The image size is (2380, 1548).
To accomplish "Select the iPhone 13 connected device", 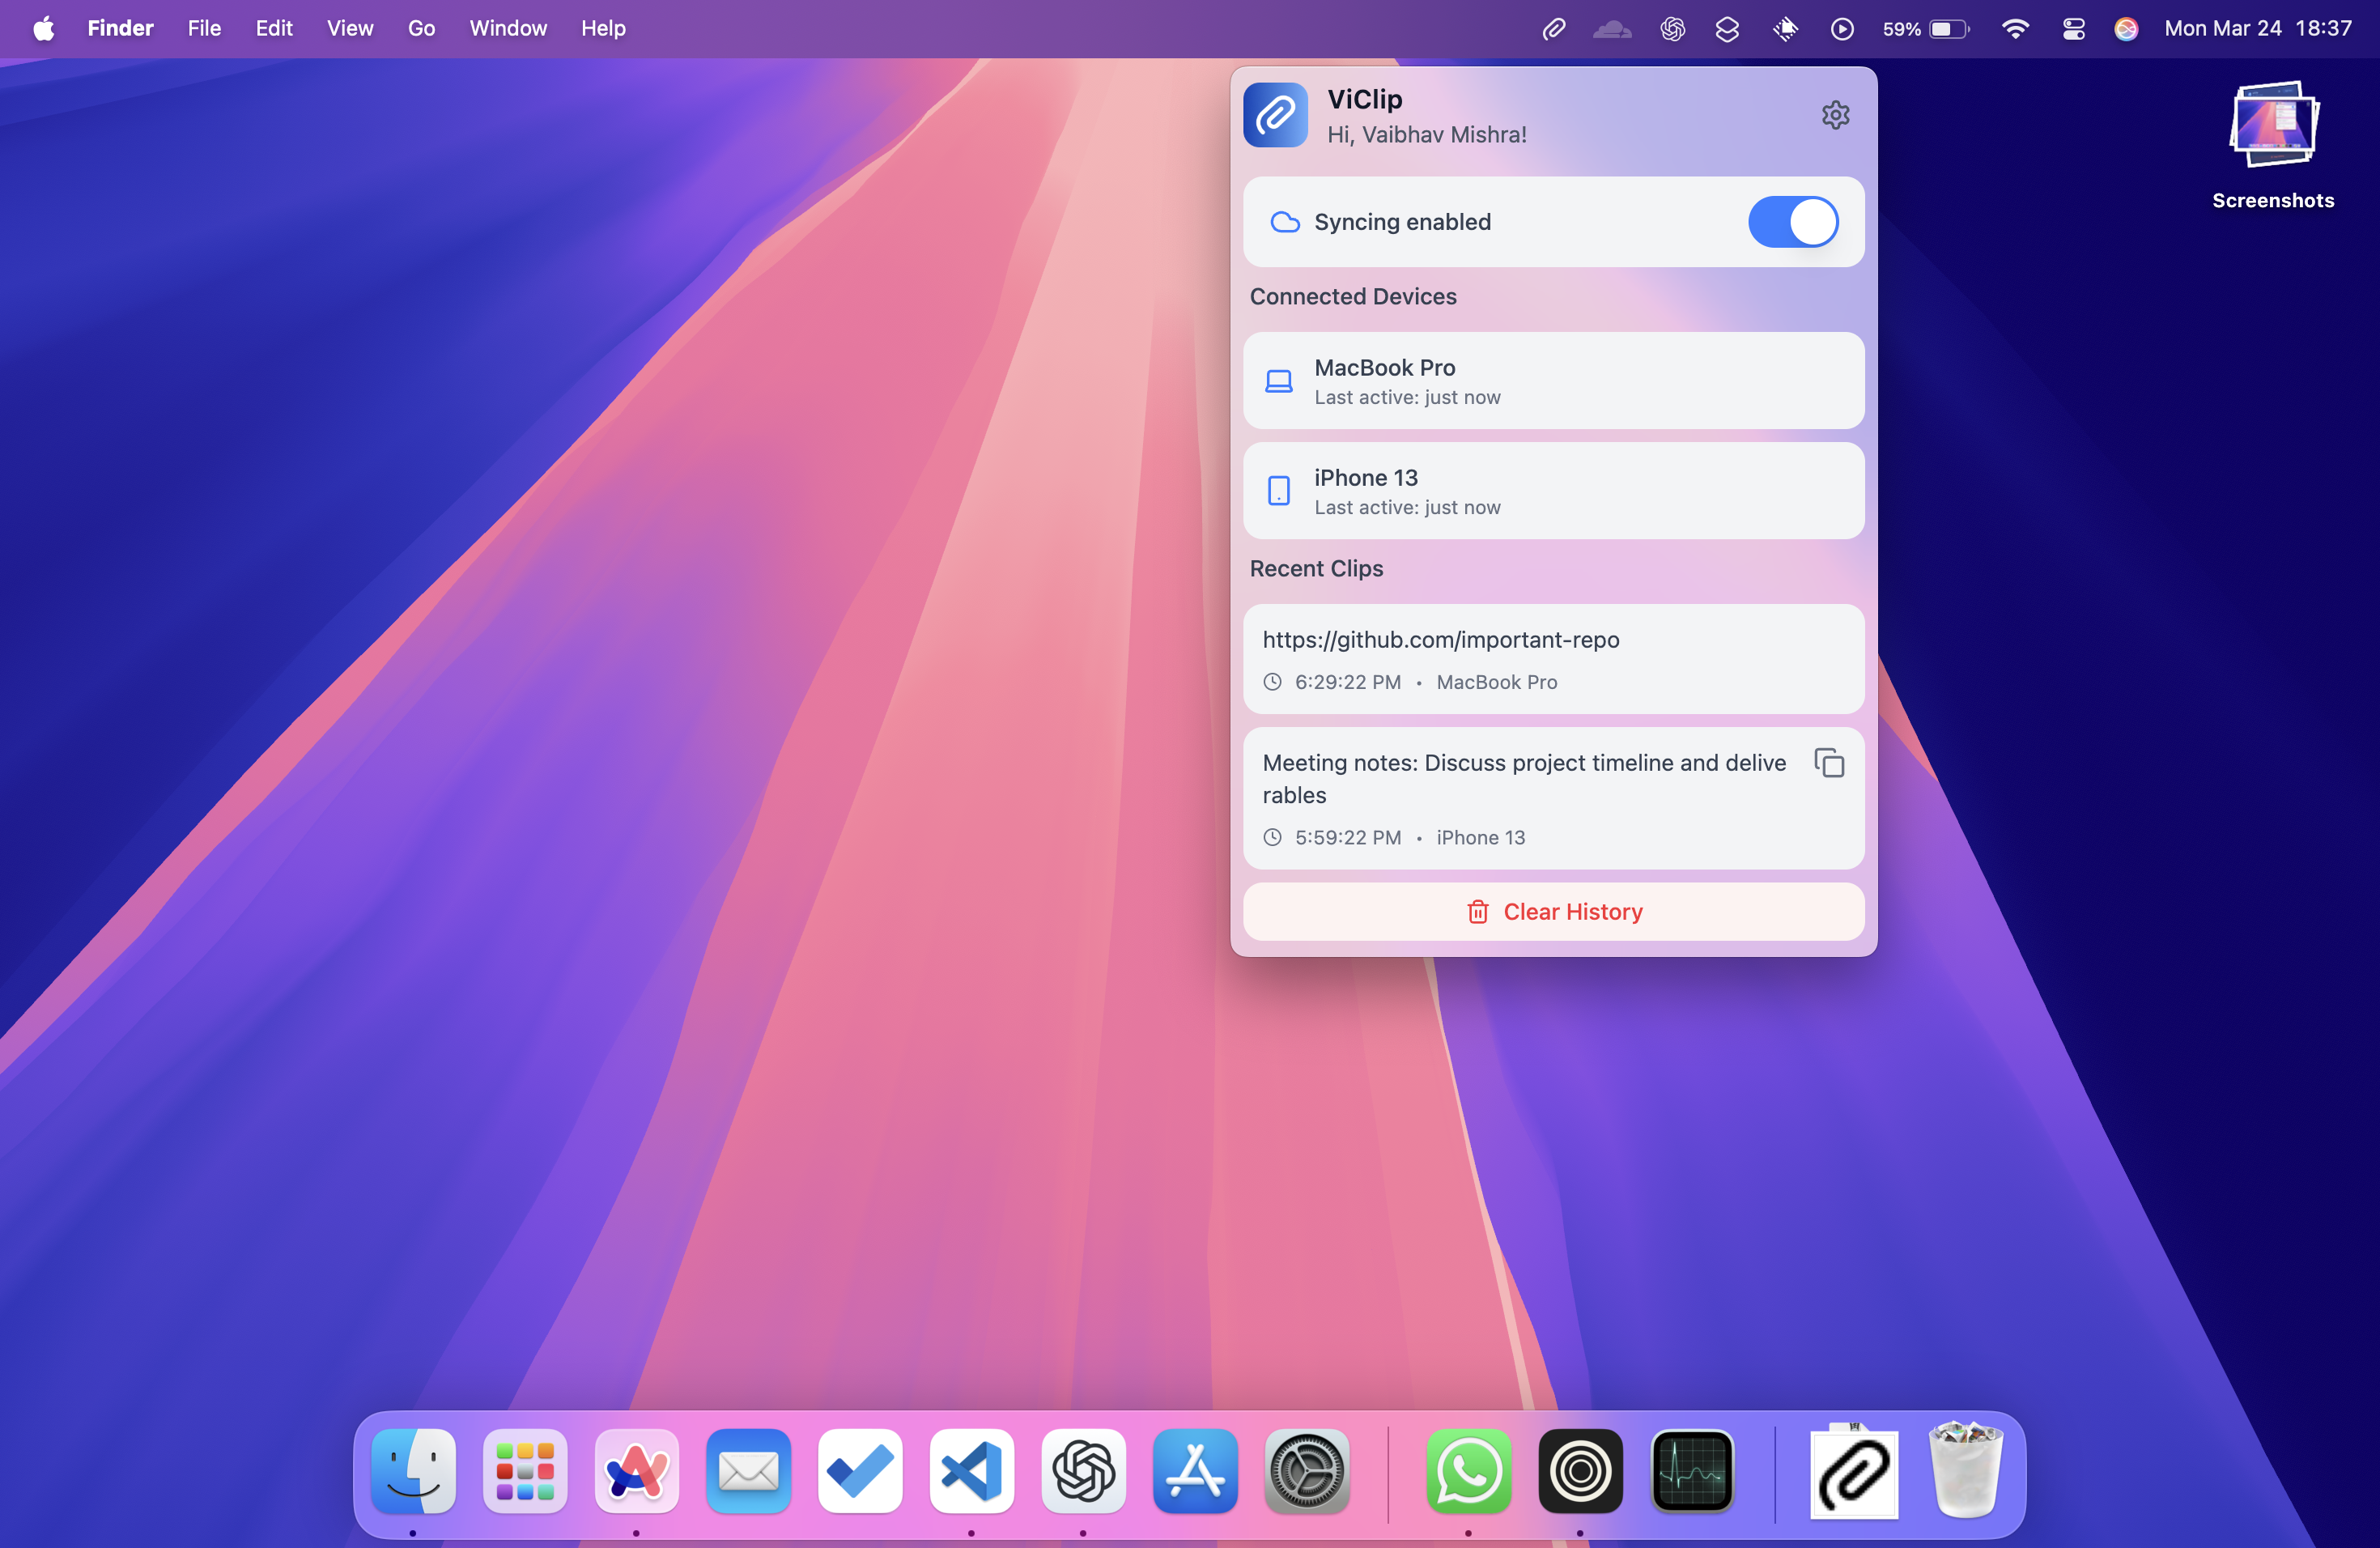I will [1553, 491].
